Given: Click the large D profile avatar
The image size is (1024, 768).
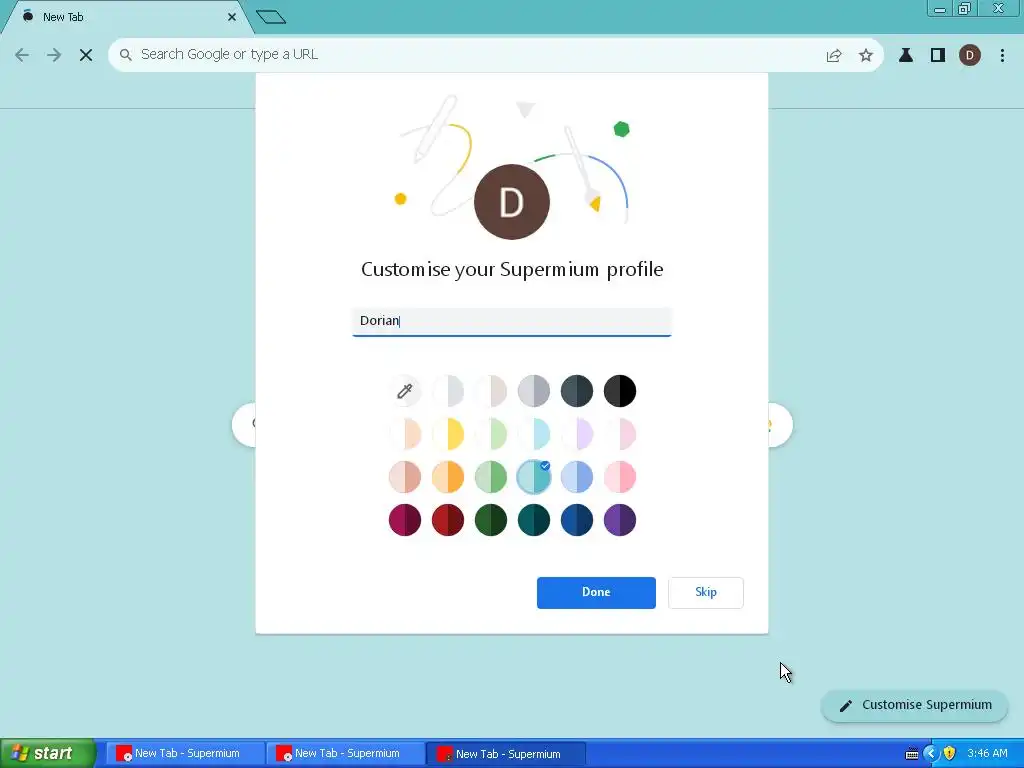Looking at the screenshot, I should point(512,202).
